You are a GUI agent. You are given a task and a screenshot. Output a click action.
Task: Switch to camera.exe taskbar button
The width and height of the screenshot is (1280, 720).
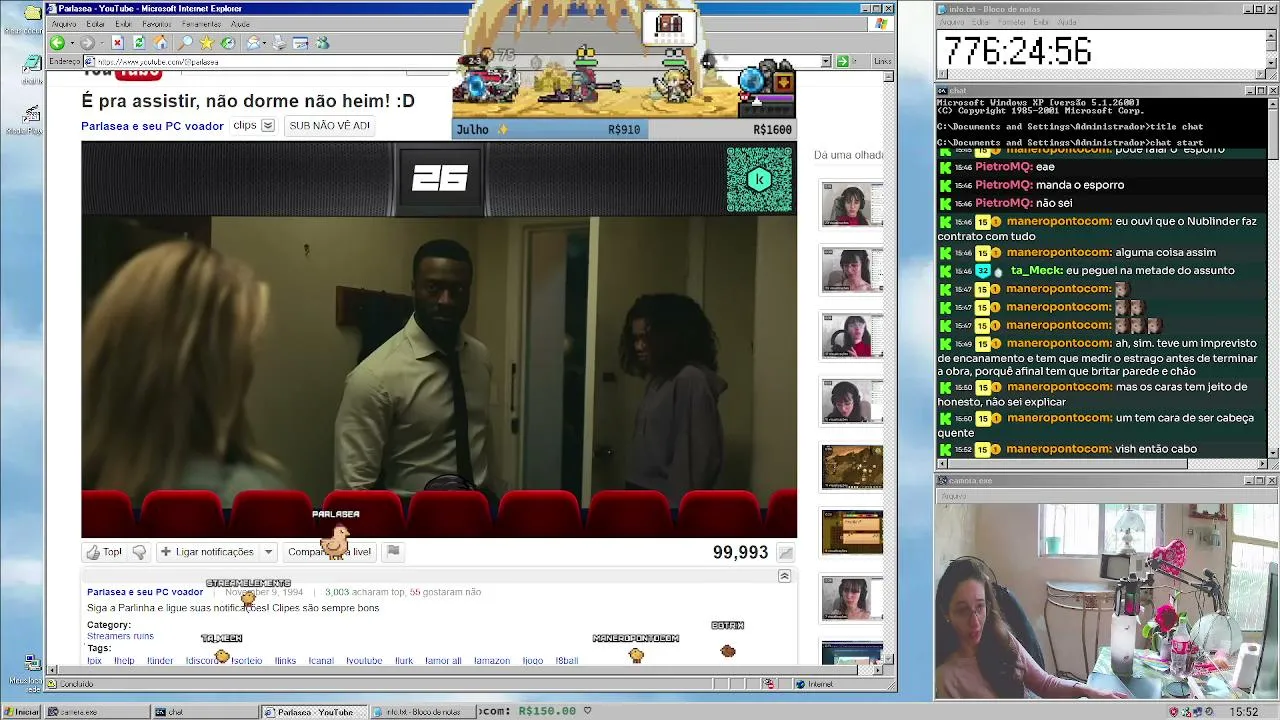(x=98, y=712)
